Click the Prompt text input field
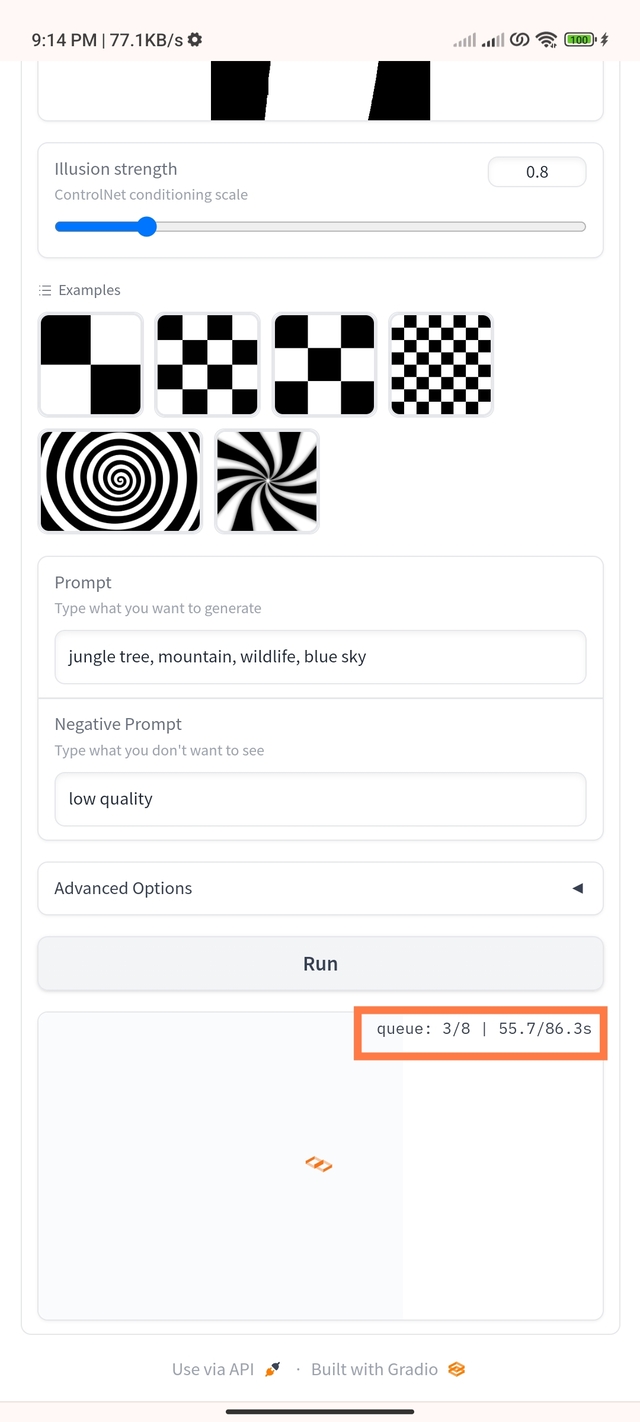 coord(320,657)
